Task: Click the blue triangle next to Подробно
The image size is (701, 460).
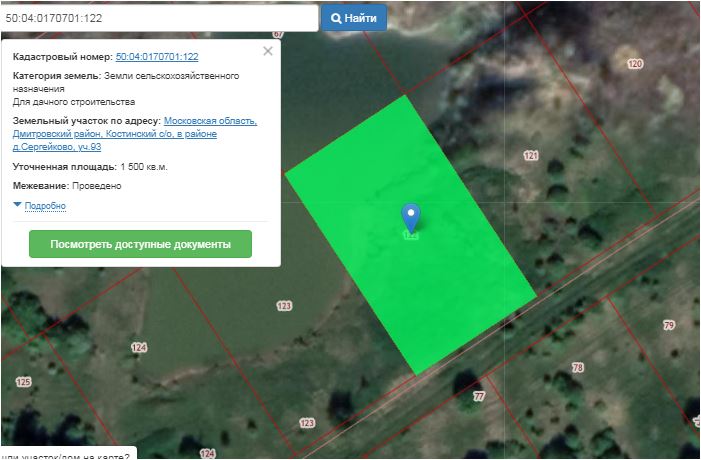Action: pos(17,205)
